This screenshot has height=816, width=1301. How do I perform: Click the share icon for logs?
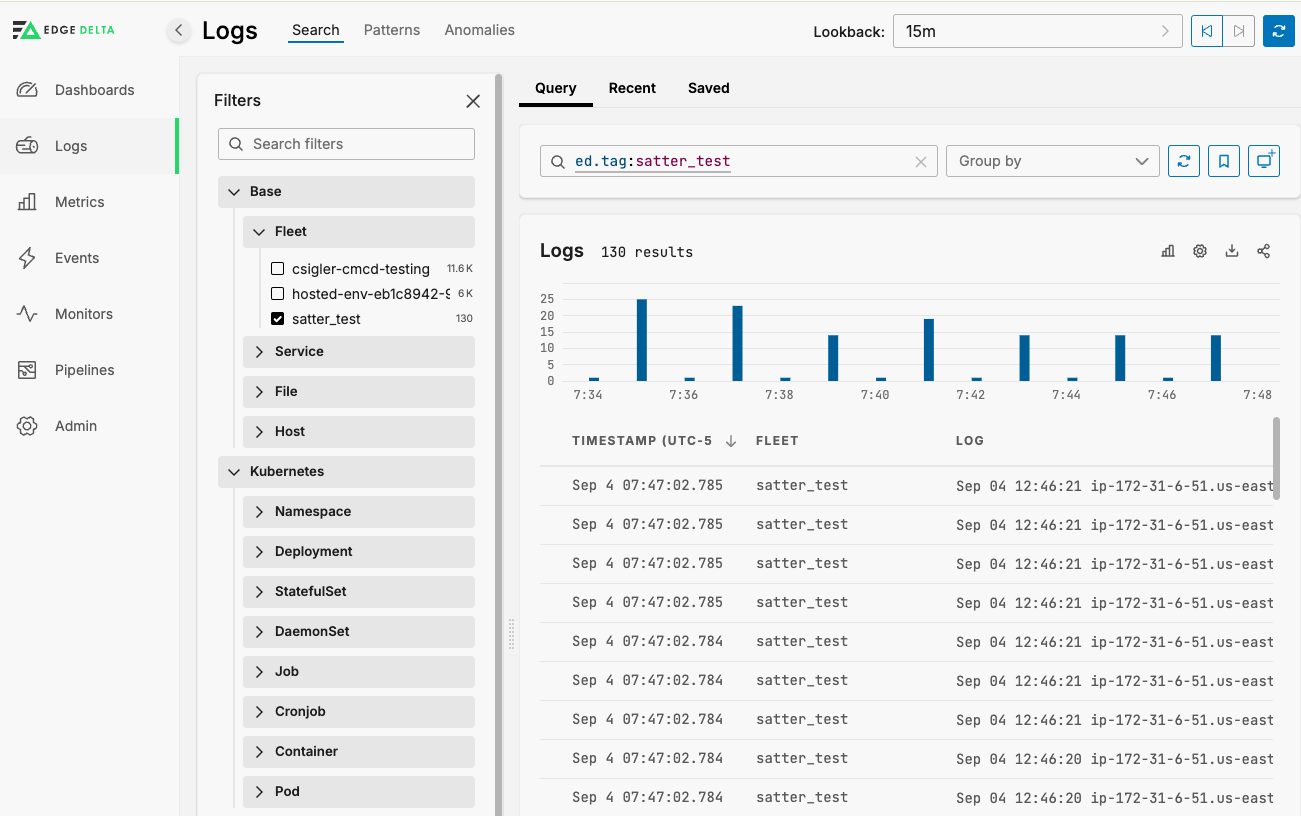click(1264, 251)
